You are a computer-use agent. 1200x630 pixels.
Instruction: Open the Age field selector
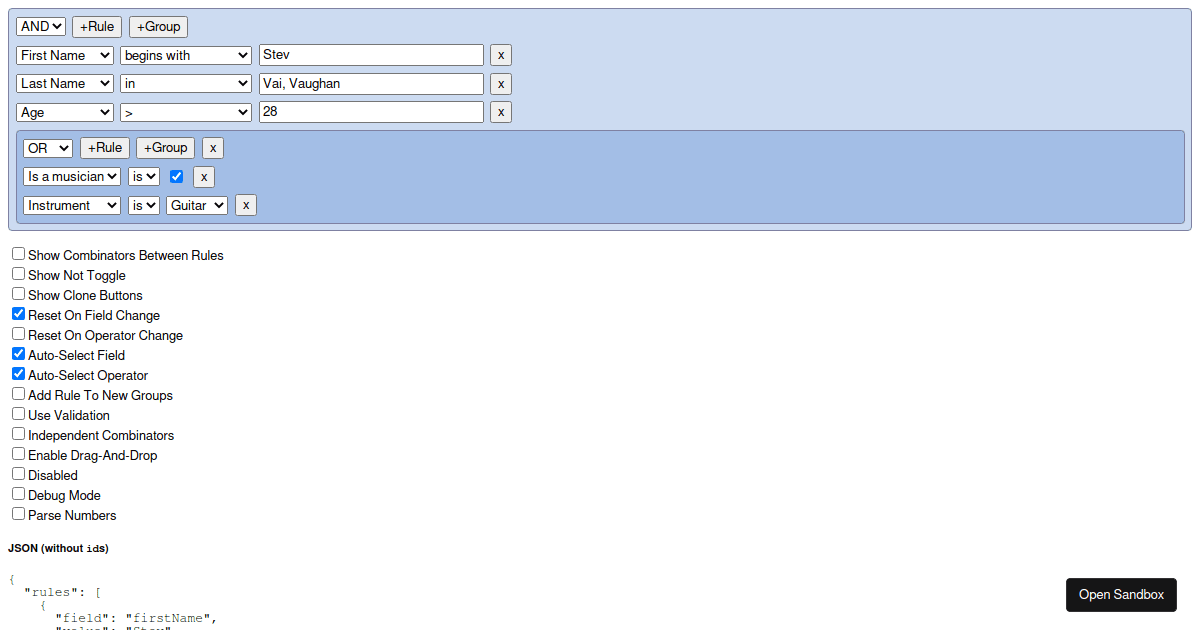(65, 112)
